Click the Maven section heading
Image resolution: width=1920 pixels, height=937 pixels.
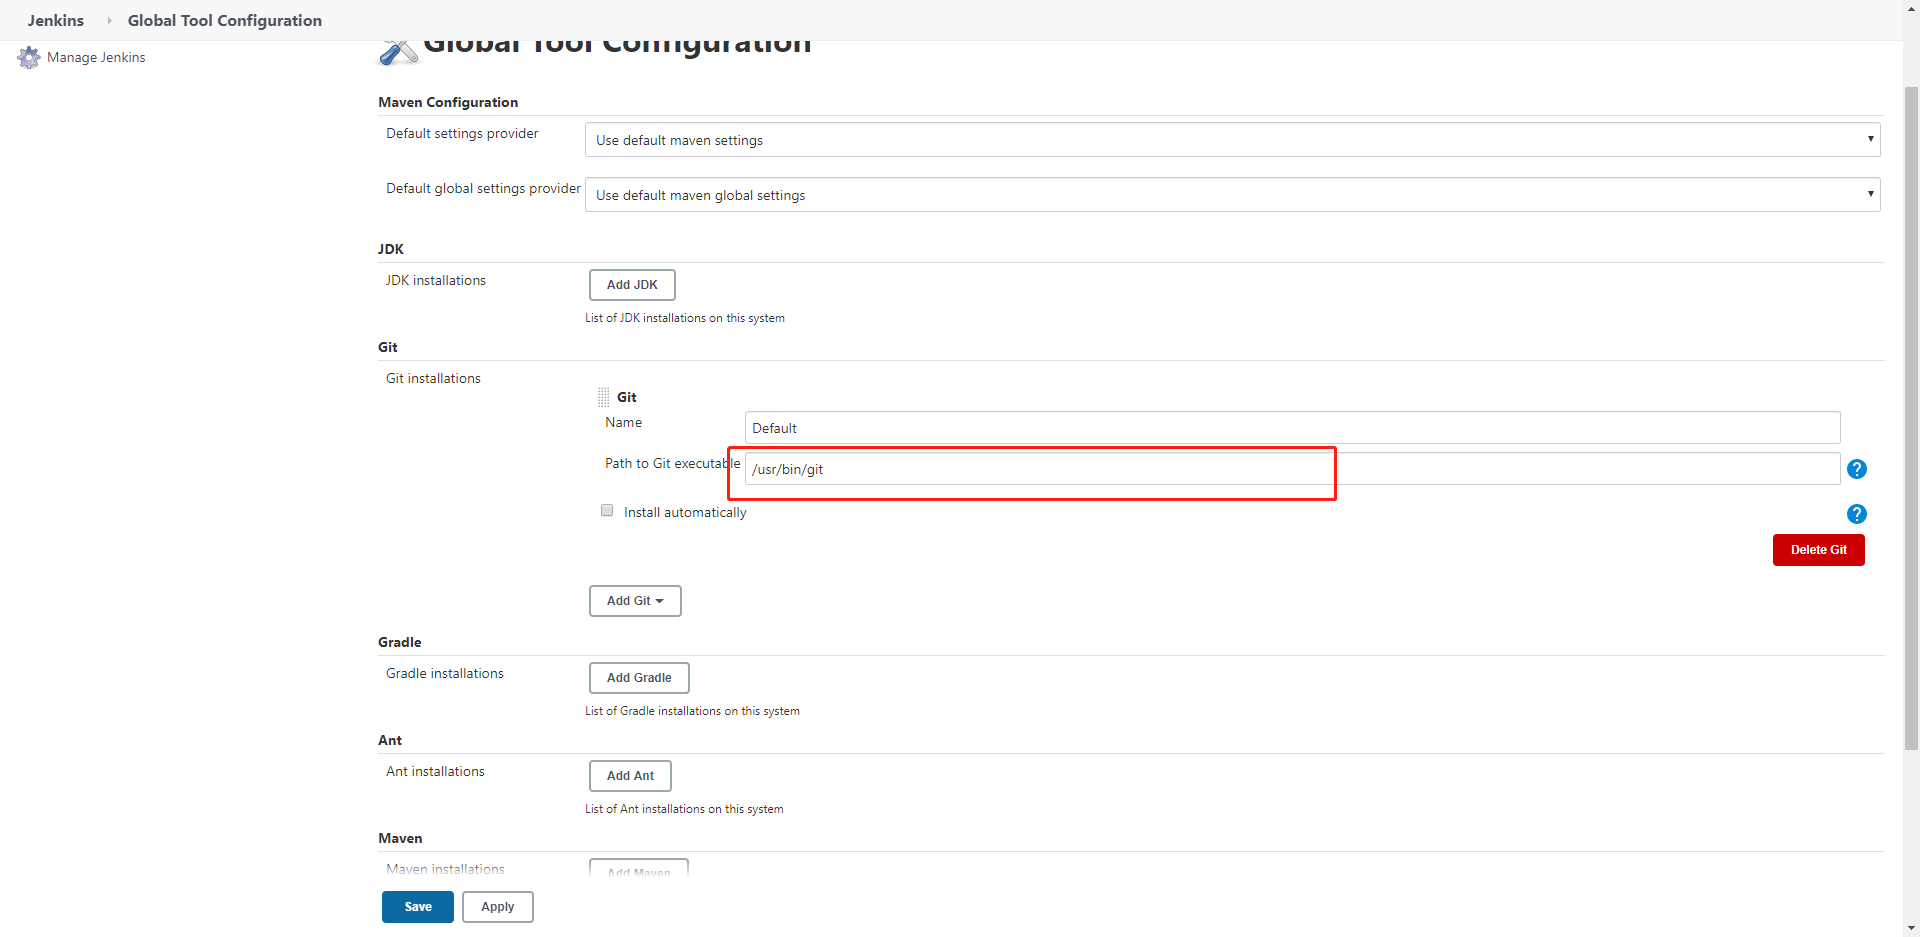[x=400, y=838]
